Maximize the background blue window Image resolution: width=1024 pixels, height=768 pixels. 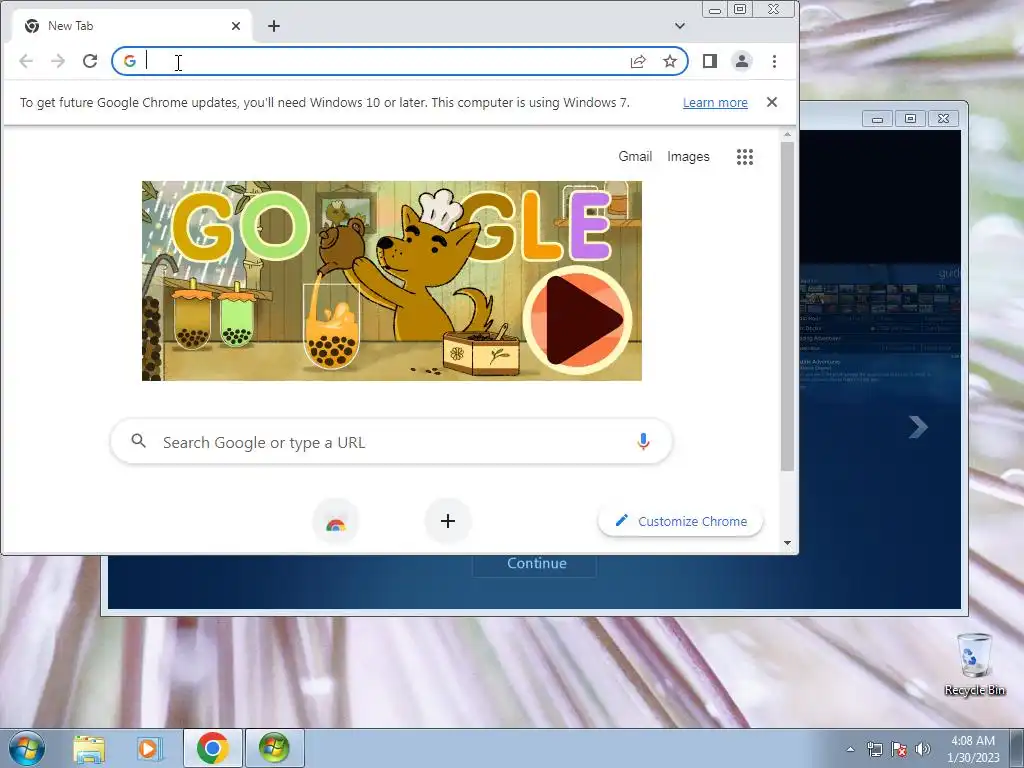(910, 118)
